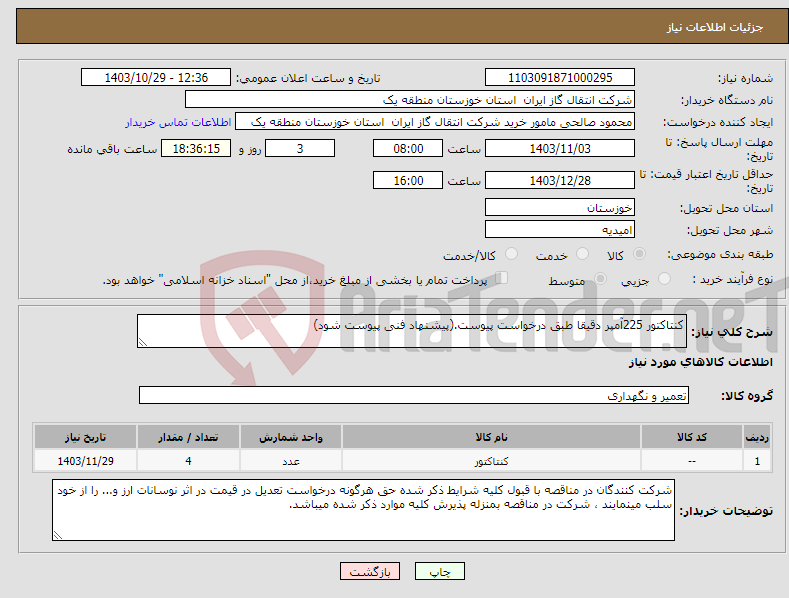Image resolution: width=789 pixels, height=598 pixels.
Task: Click the buyer notes textarea resize handle
Action: click(58, 536)
